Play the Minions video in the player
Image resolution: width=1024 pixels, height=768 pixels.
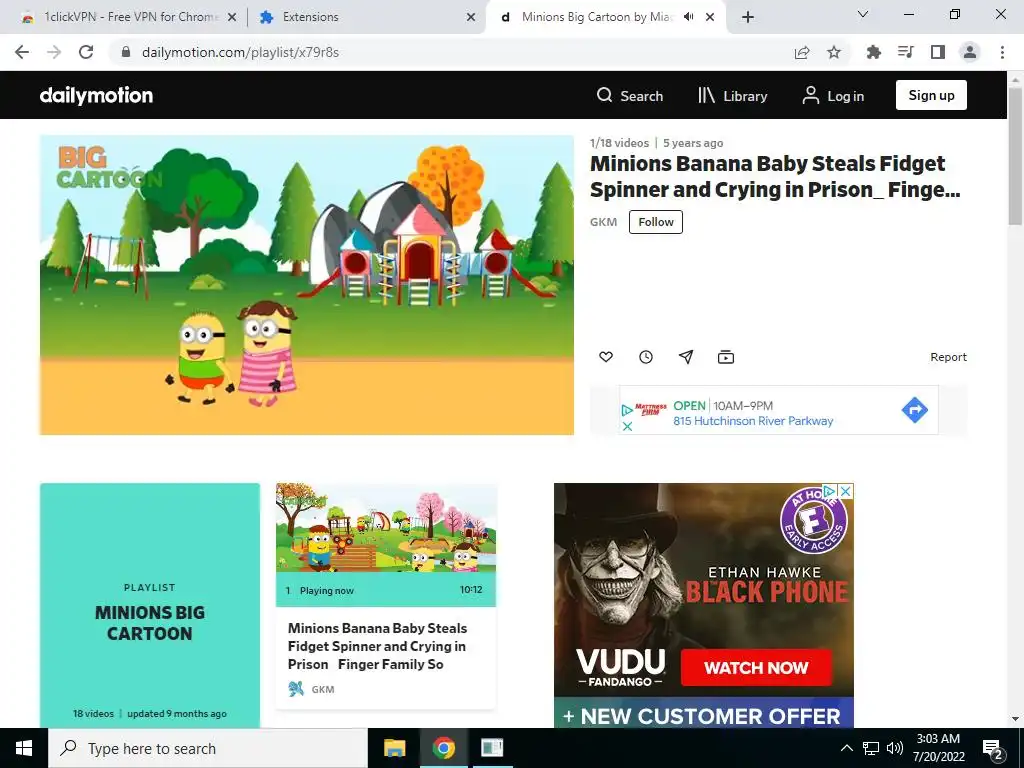[307, 285]
